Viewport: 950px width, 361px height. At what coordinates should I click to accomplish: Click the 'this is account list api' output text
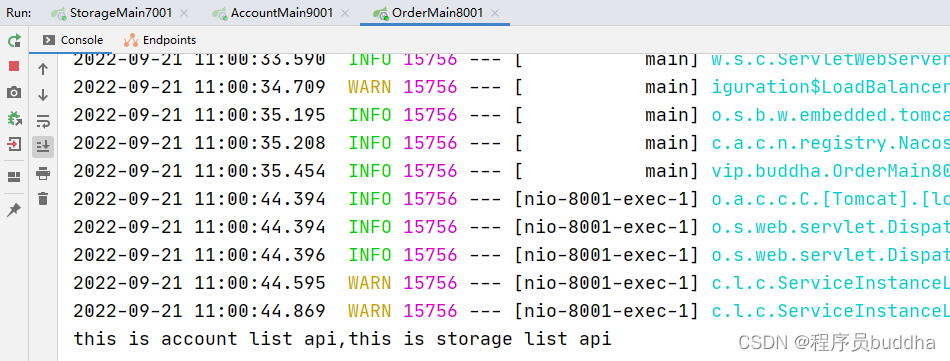coord(204,339)
